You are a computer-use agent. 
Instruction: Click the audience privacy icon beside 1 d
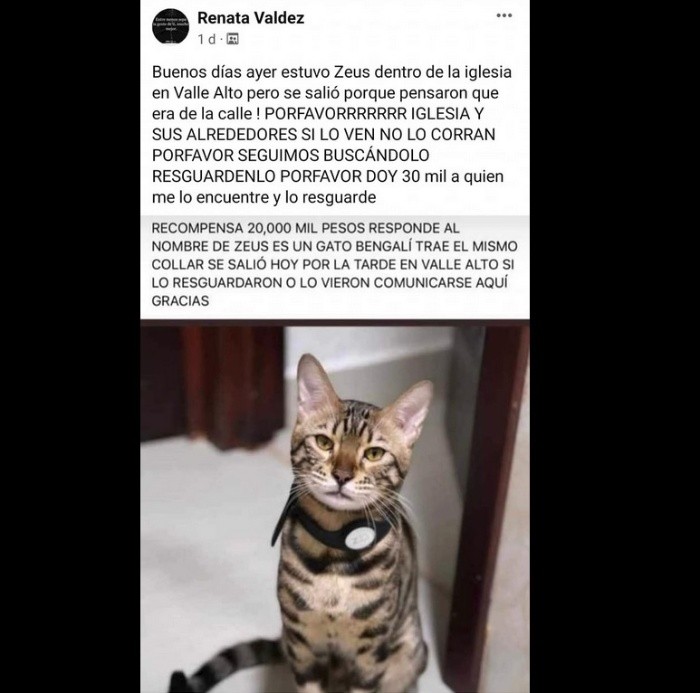(232, 39)
